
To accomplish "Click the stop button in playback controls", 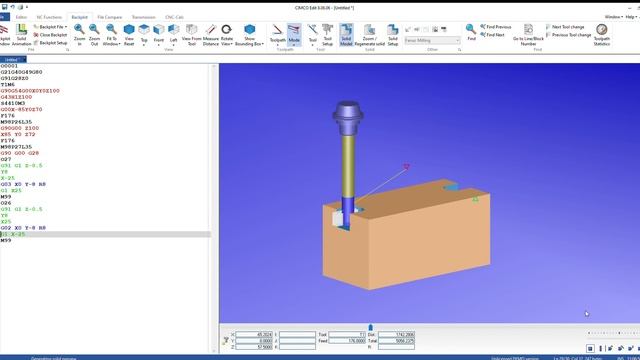I will coord(590,348).
